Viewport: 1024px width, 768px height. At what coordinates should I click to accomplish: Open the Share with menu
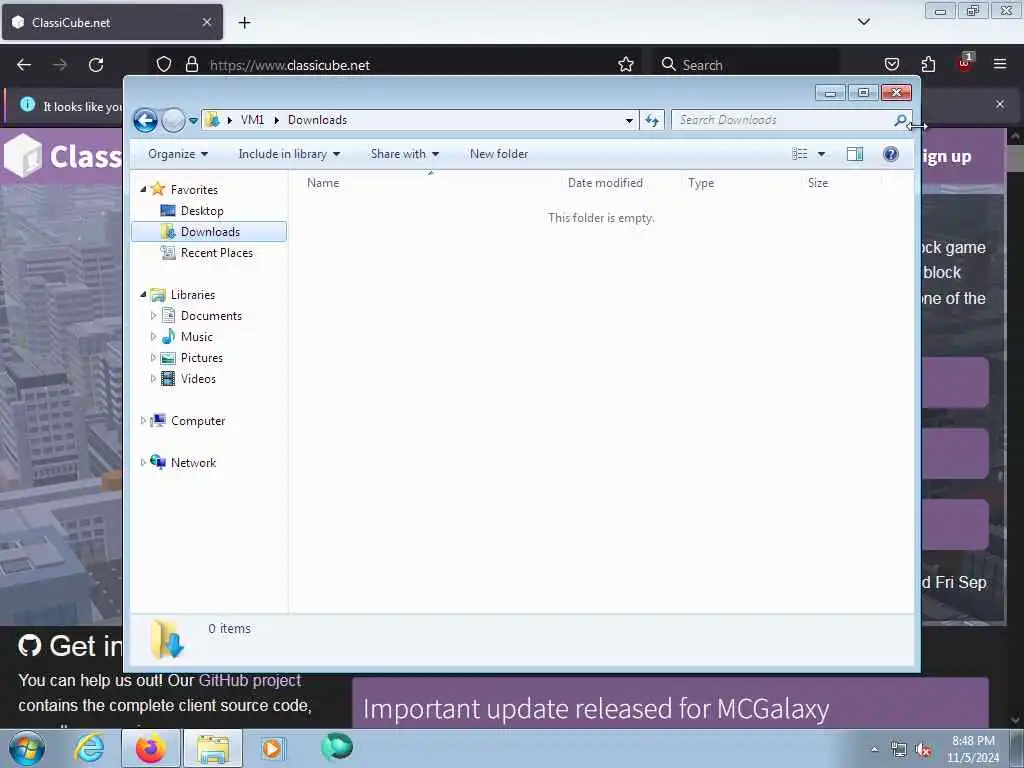[404, 154]
